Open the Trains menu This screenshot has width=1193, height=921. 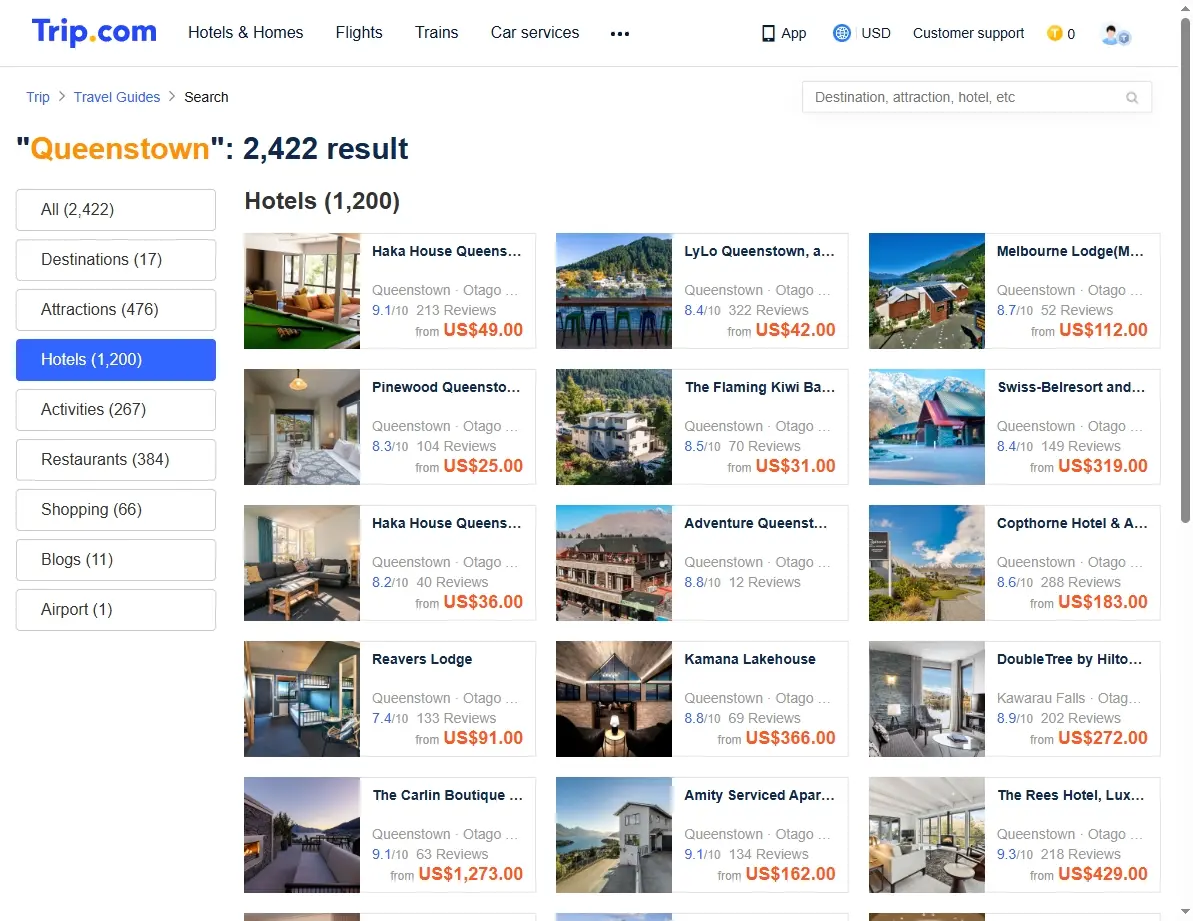point(437,33)
